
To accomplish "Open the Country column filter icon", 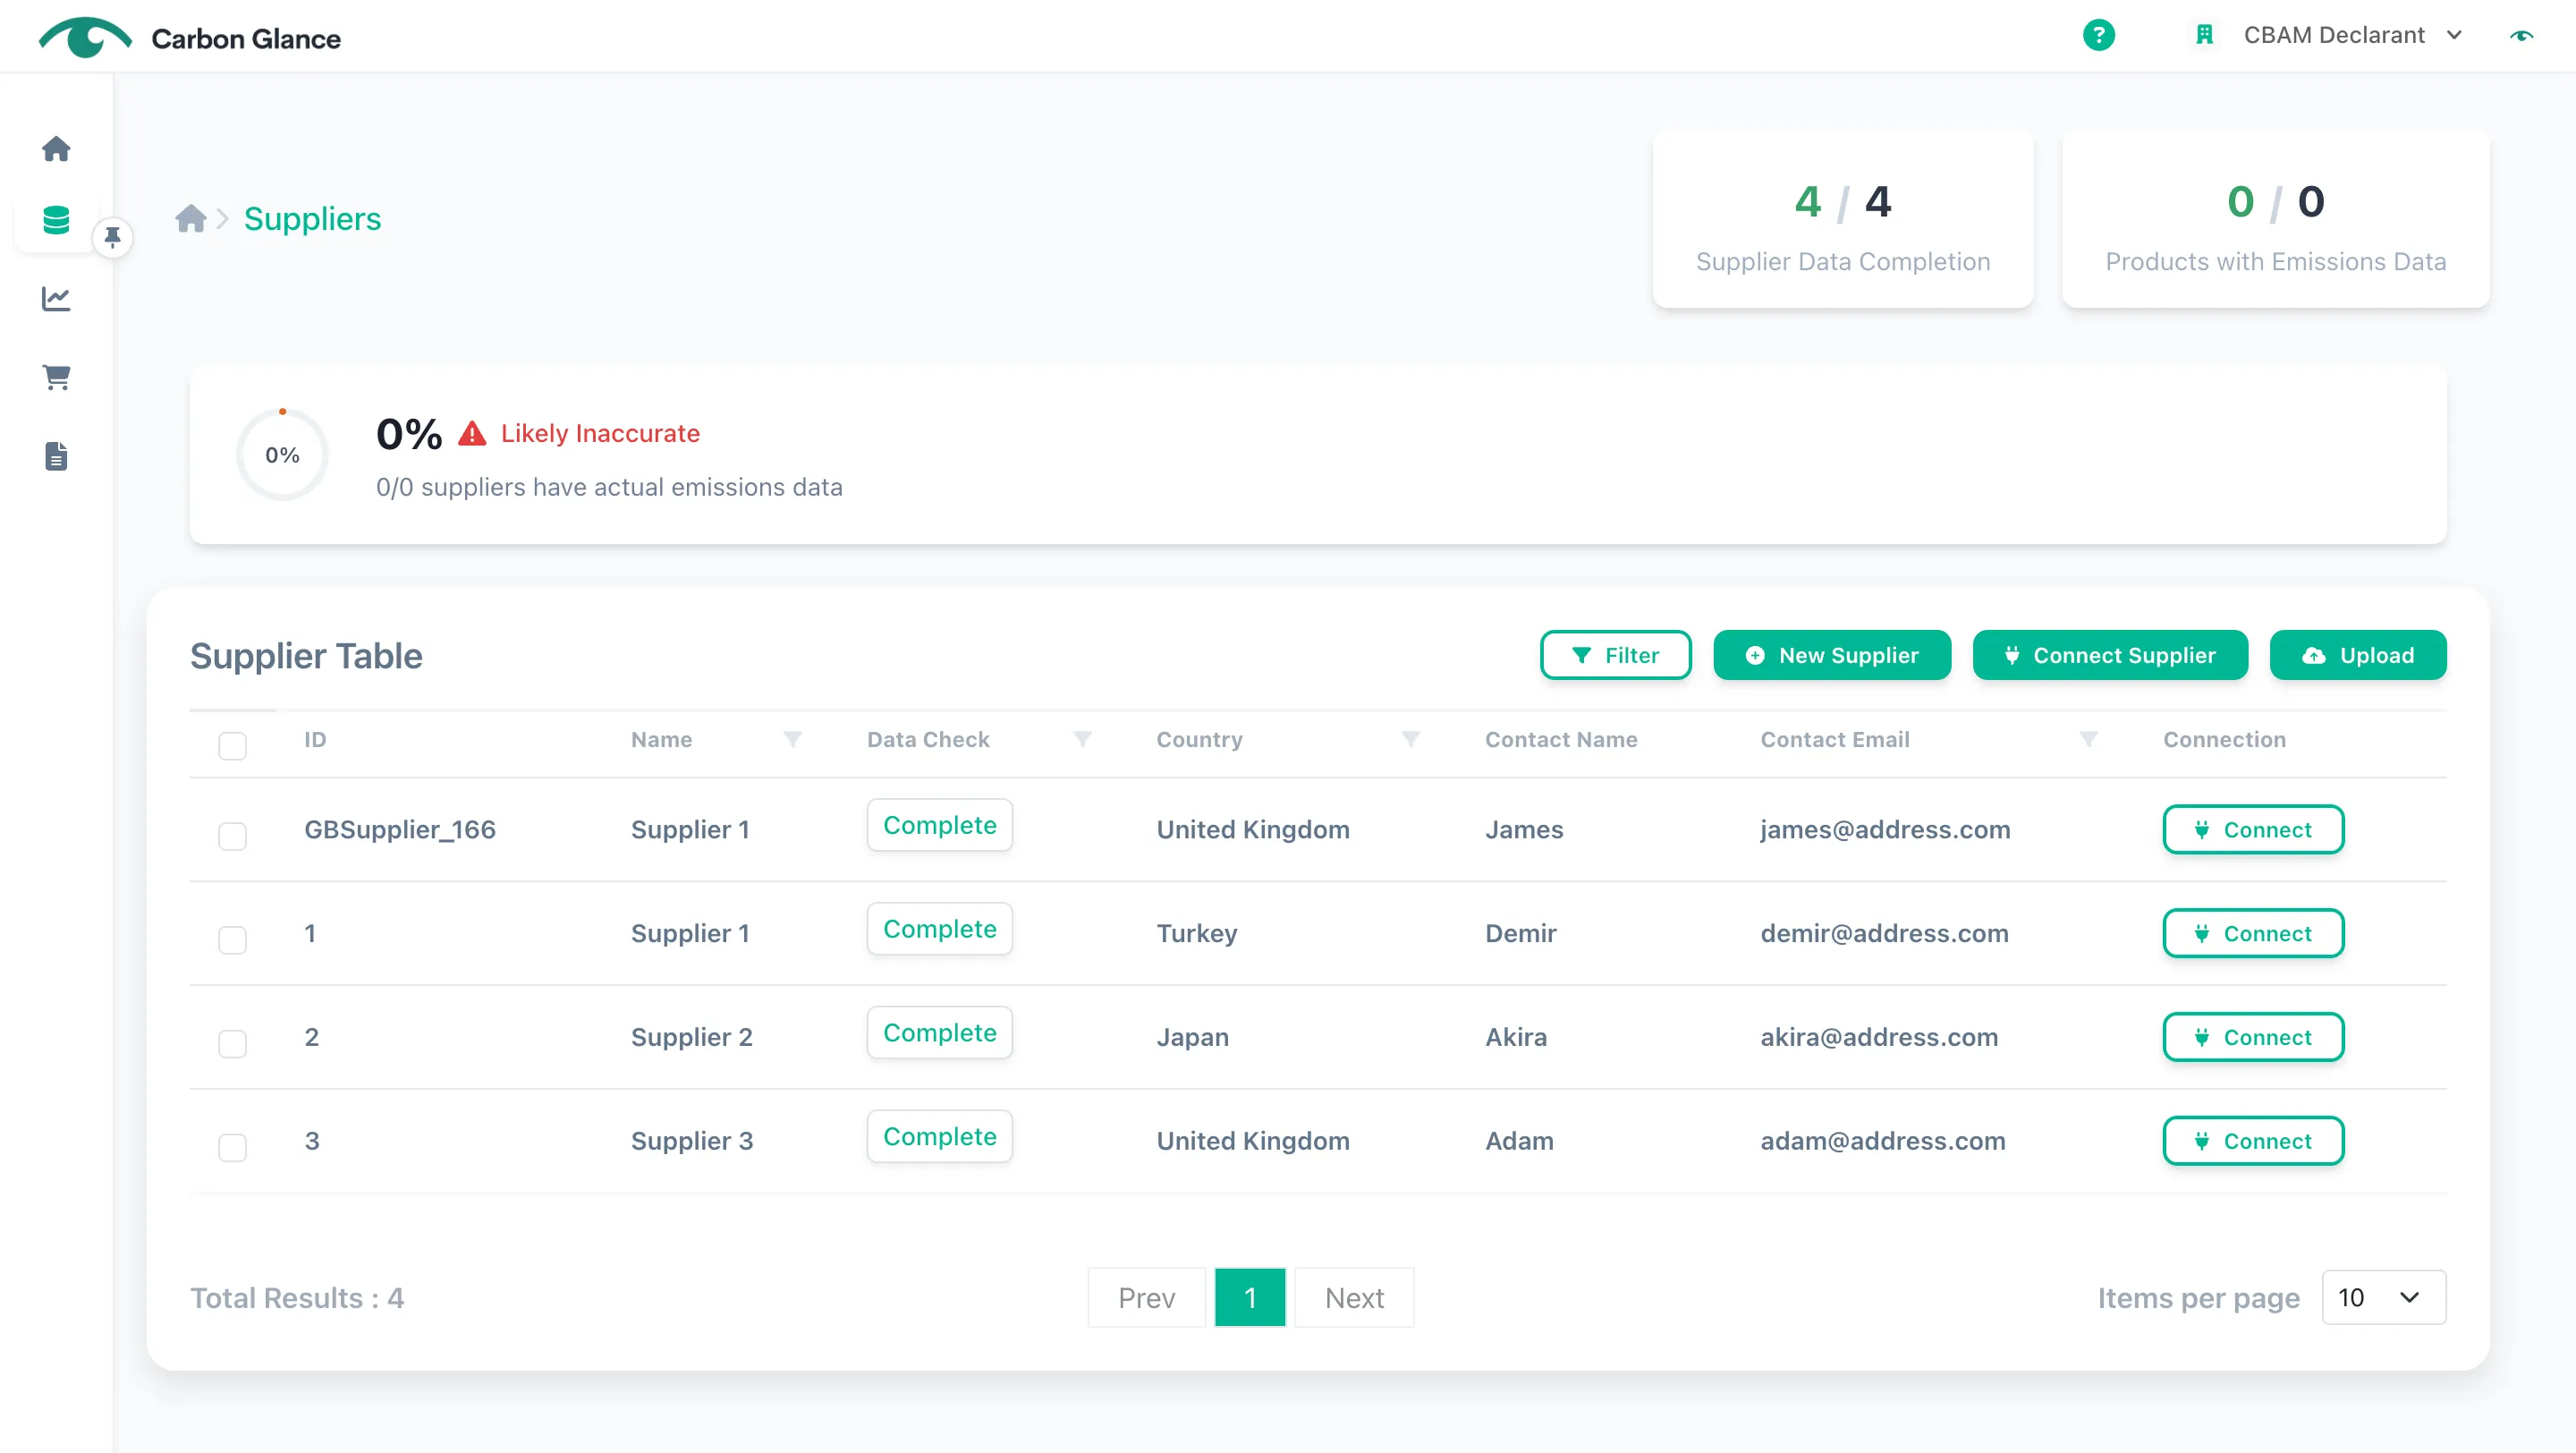I will 1410,739.
